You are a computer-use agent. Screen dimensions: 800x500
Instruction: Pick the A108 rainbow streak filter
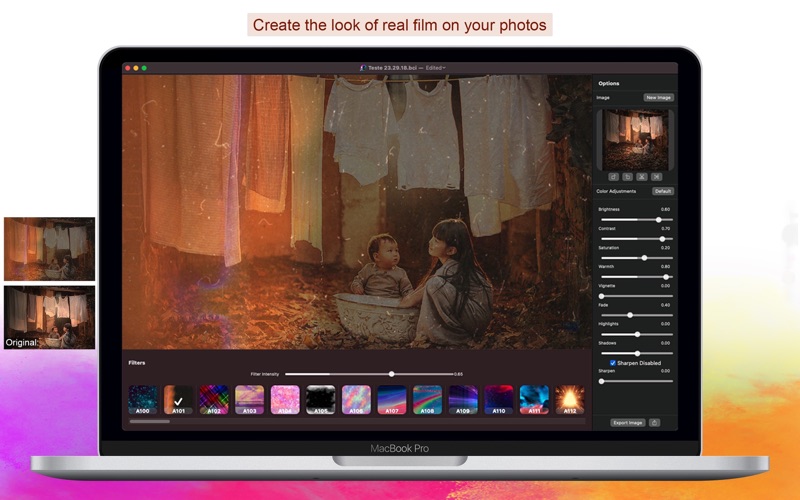point(427,400)
